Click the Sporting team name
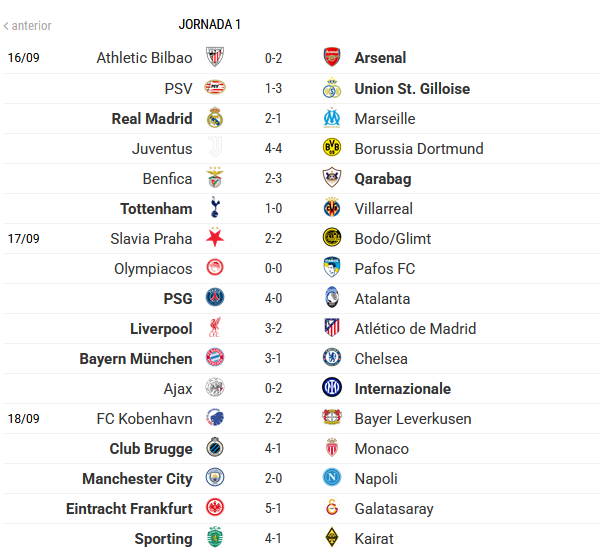Image resolution: width=600 pixels, height=553 pixels. tap(163, 538)
